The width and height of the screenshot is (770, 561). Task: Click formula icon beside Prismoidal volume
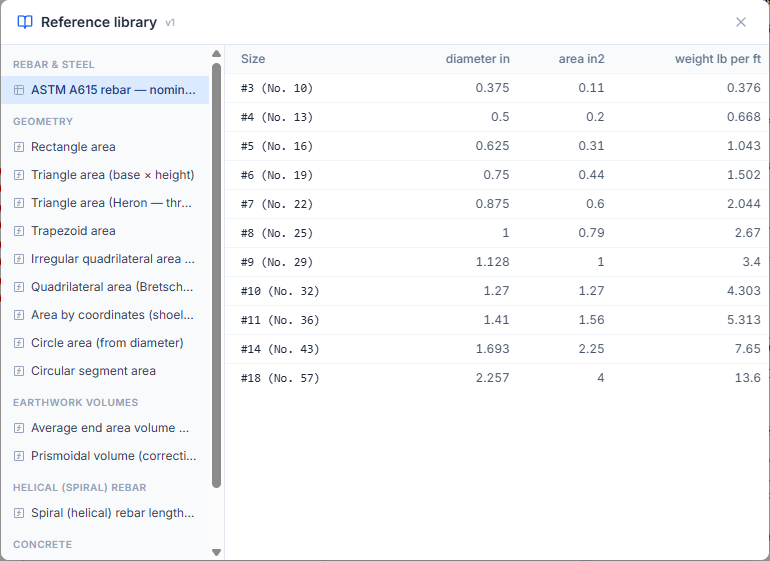[x=19, y=456]
